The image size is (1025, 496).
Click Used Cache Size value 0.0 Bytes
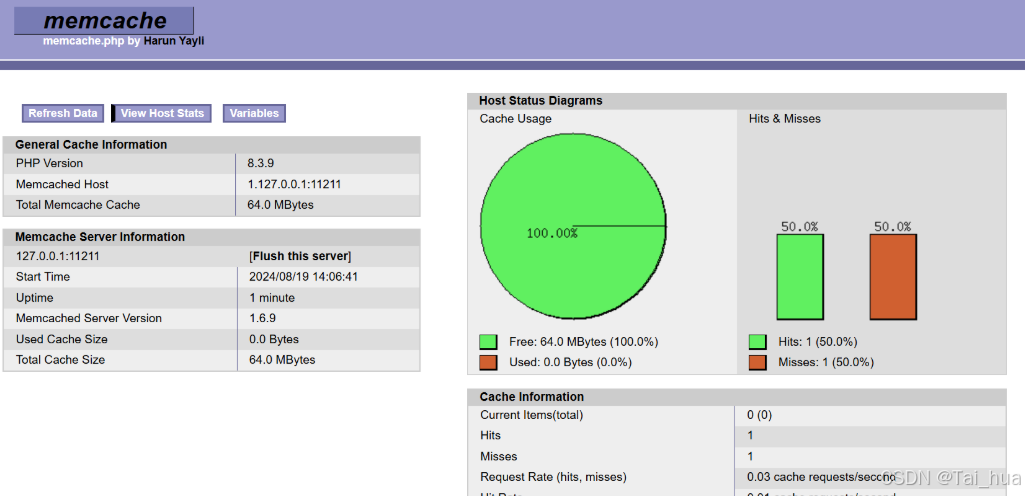tap(274, 339)
